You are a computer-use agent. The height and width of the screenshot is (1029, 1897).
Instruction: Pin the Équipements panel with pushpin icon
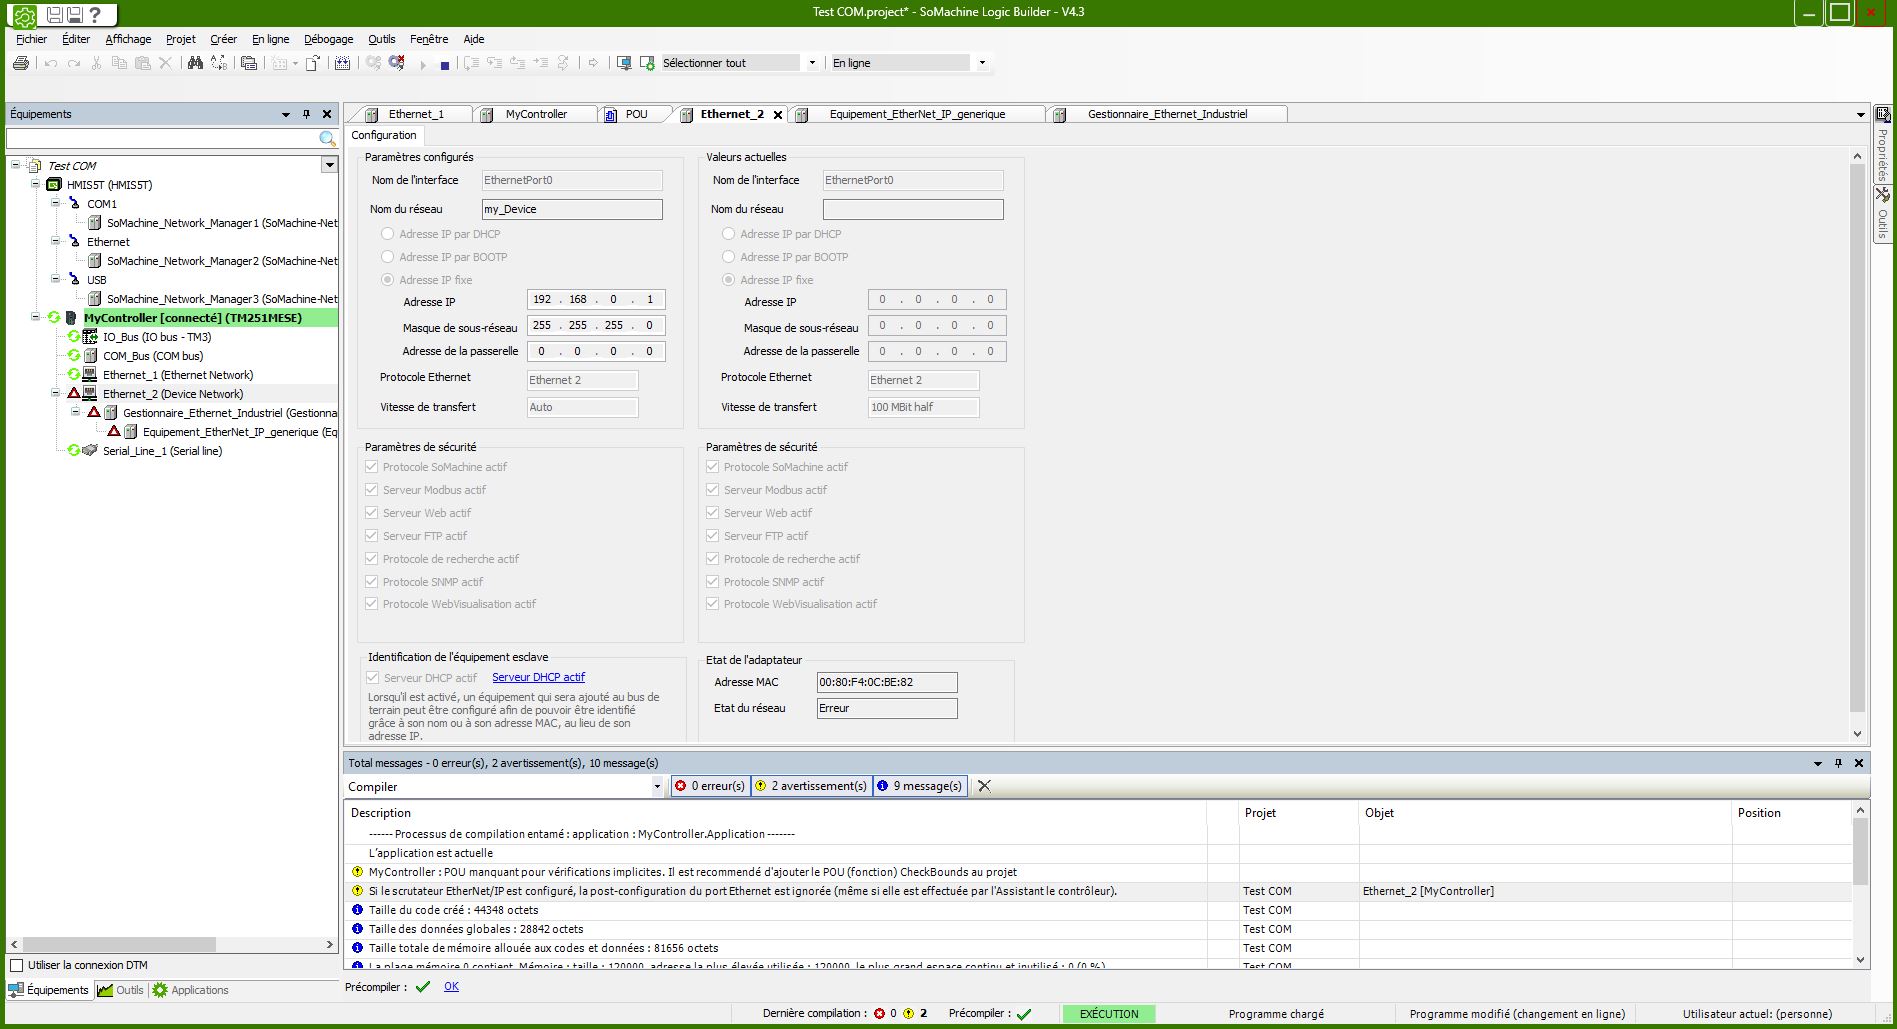click(x=306, y=114)
